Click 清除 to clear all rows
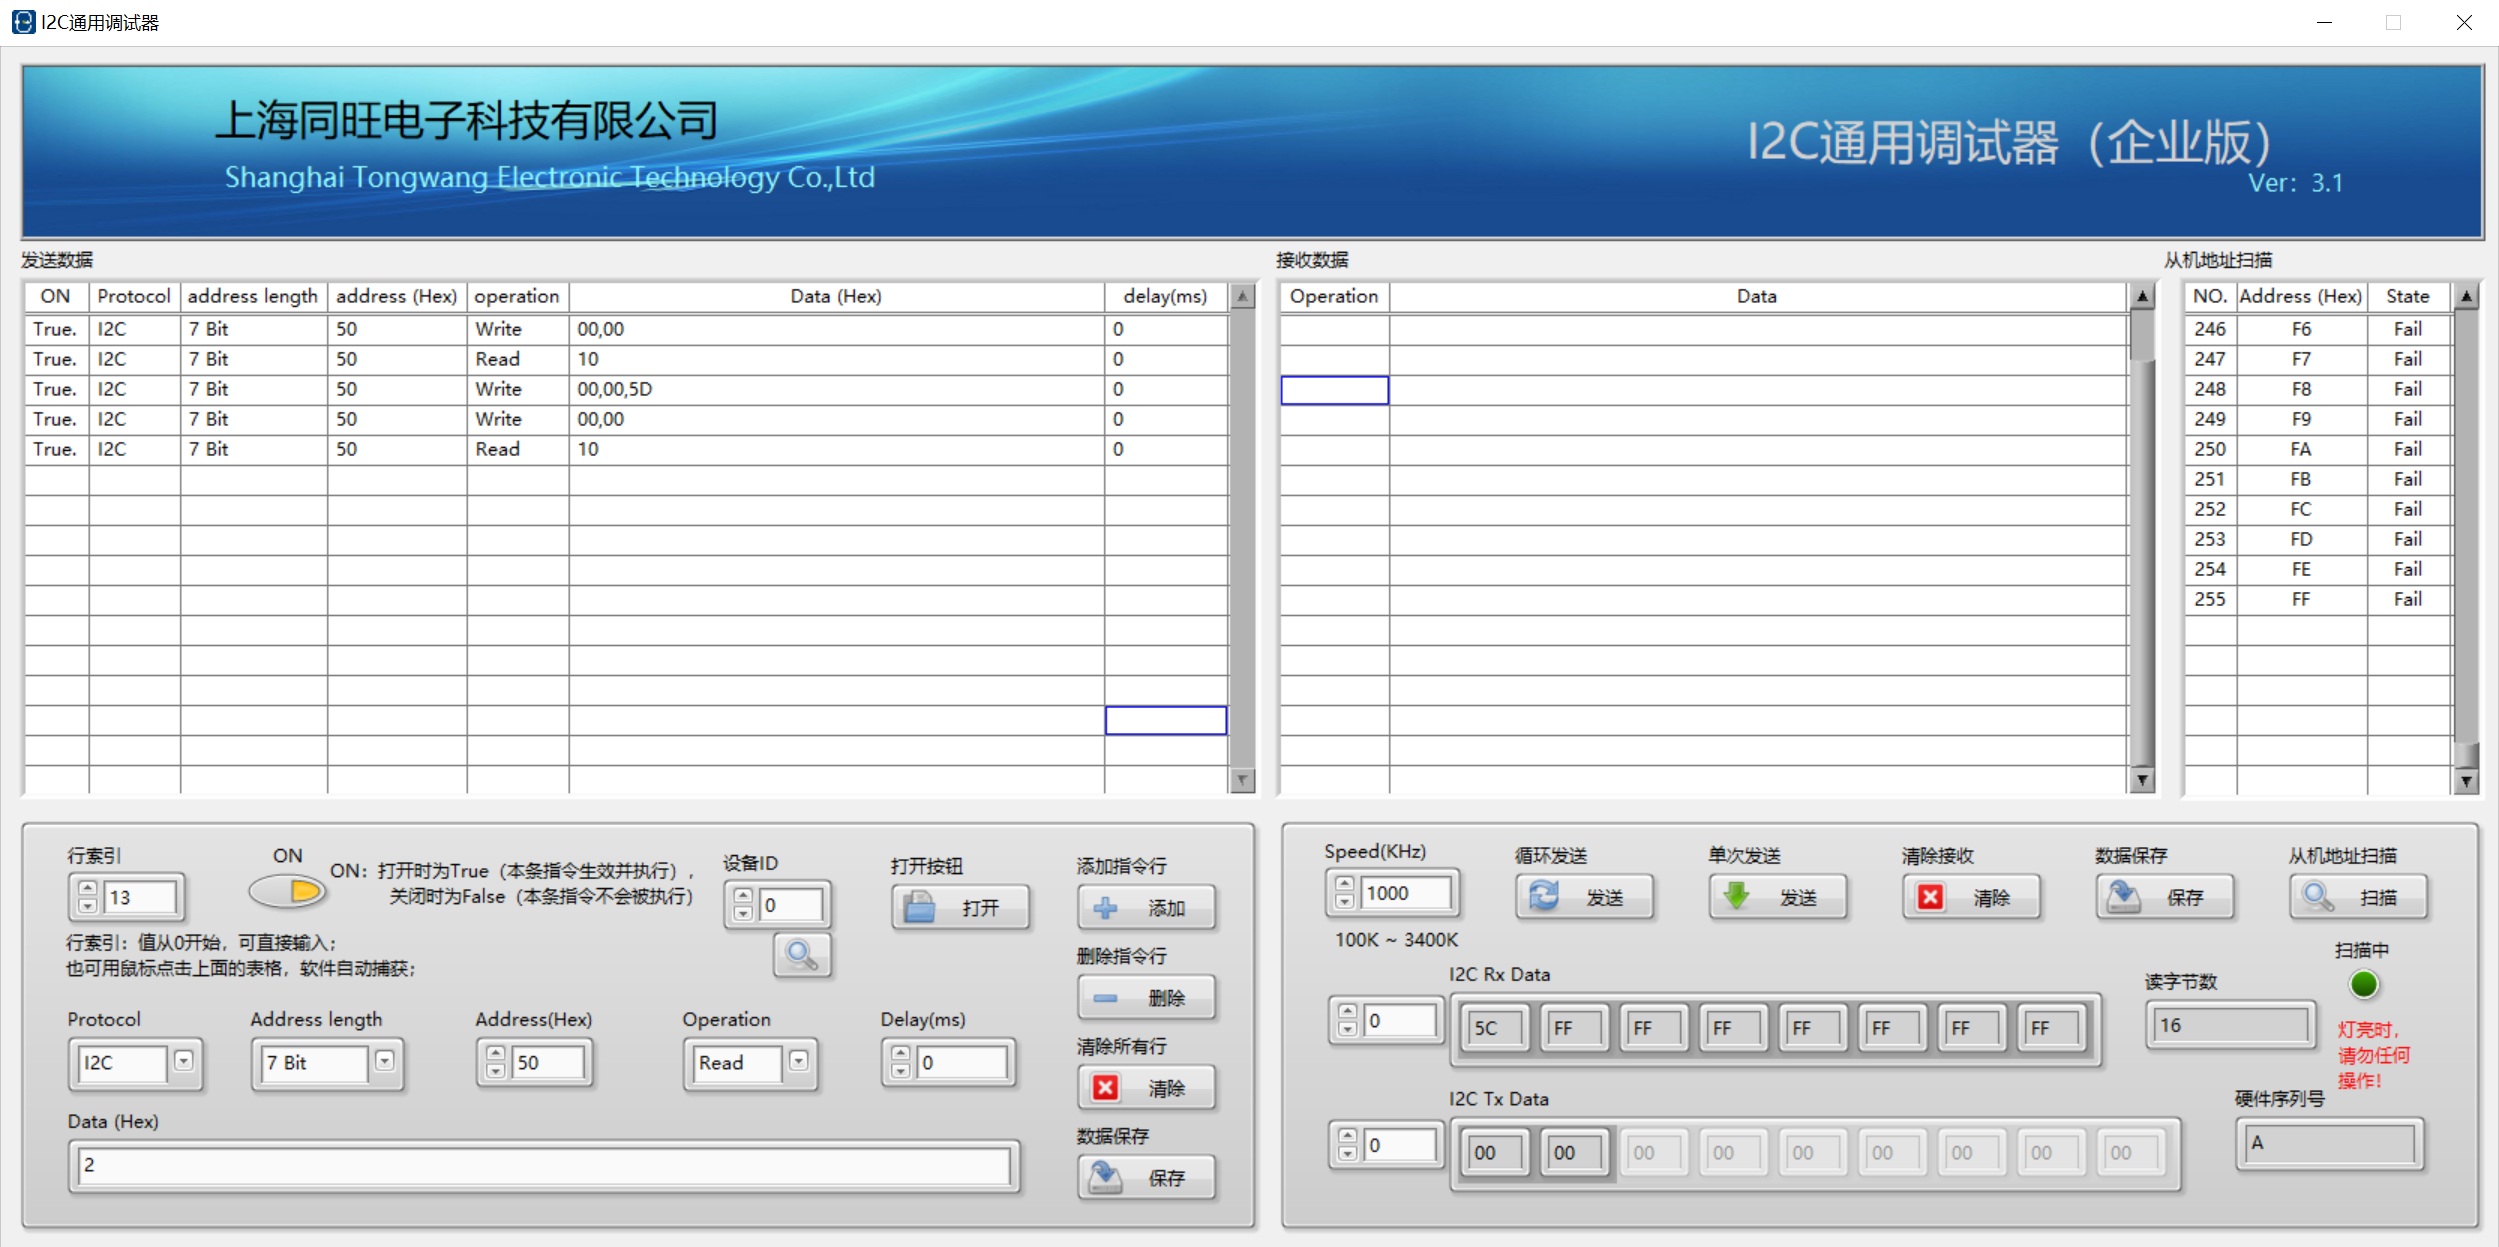The height and width of the screenshot is (1247, 2499). pyautogui.click(x=1147, y=1087)
